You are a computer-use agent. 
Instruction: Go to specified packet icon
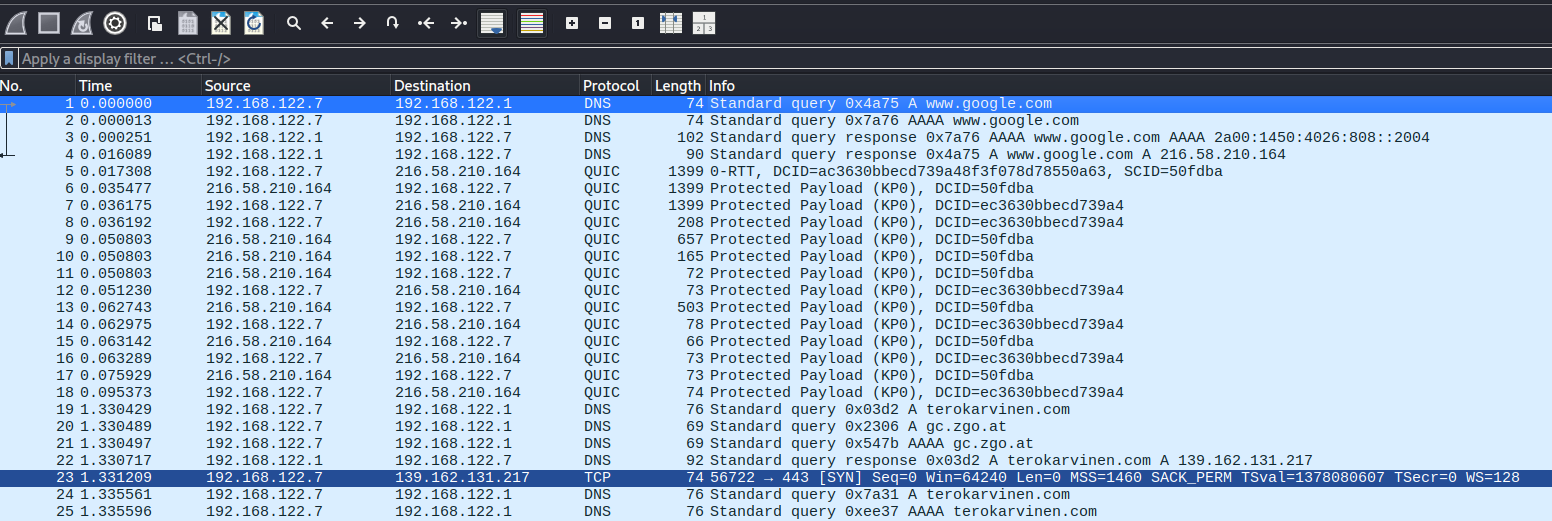click(x=392, y=22)
